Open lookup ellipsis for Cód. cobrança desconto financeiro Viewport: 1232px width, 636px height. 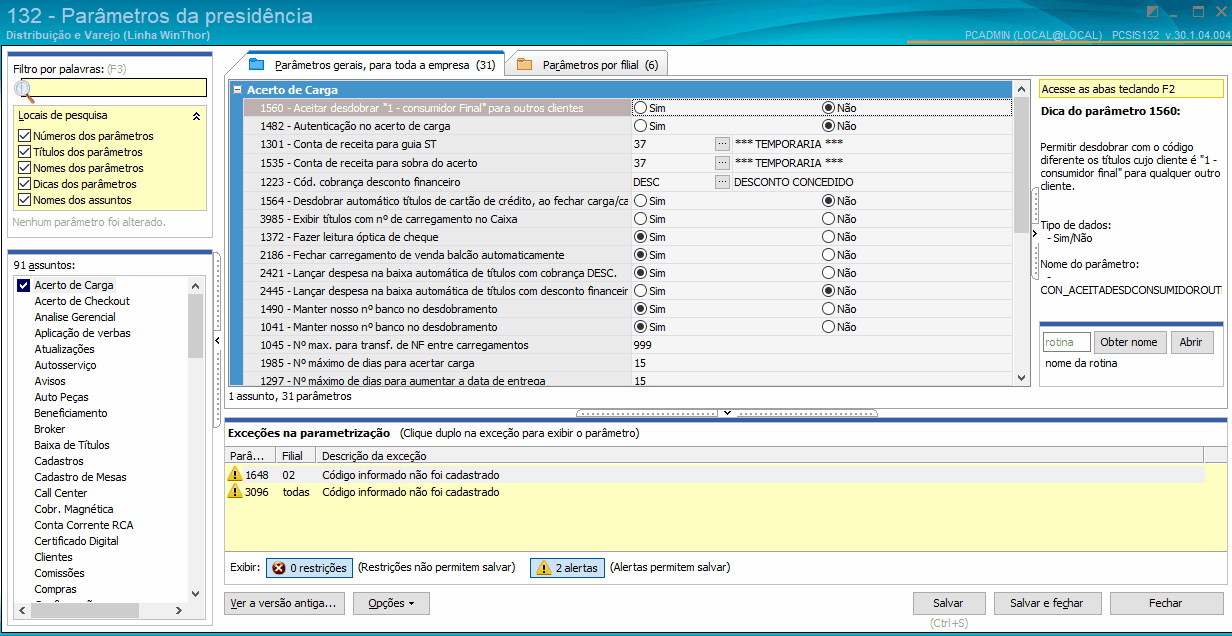[722, 182]
